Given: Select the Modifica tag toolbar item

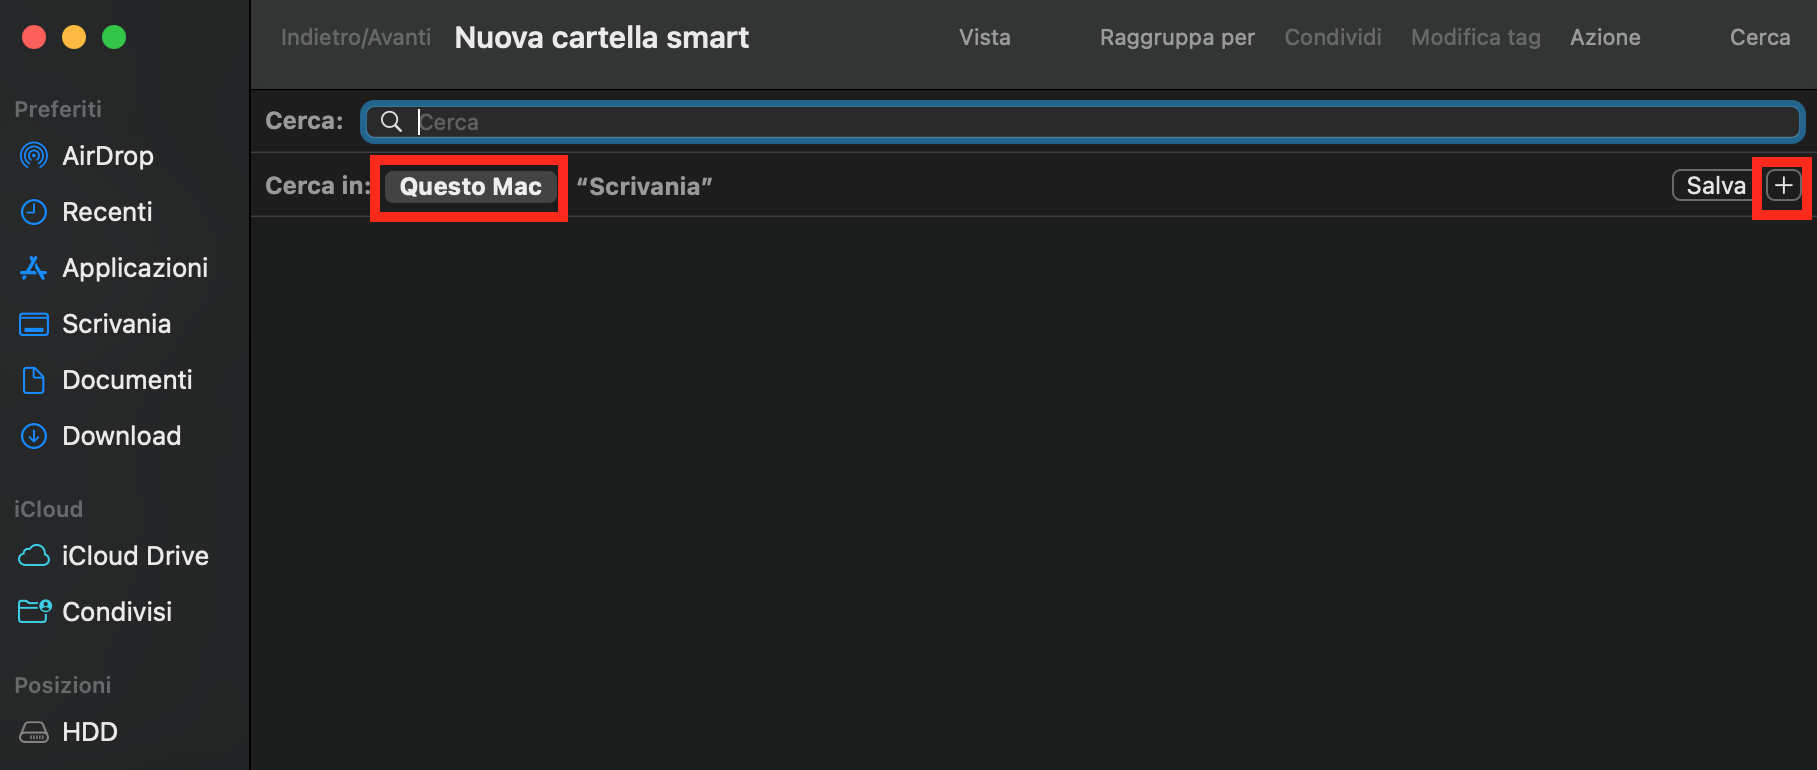Looking at the screenshot, I should (x=1475, y=37).
